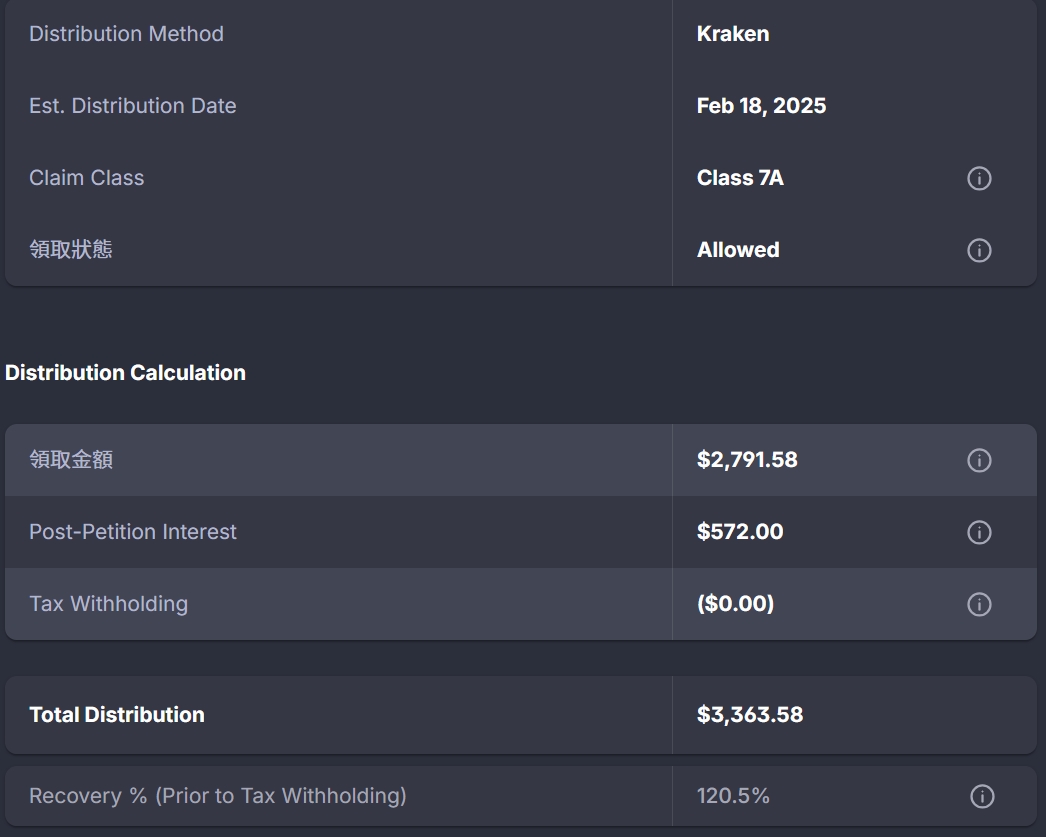This screenshot has width=1046, height=837.
Task: Select the $572.00 interest amount
Action: pyautogui.click(x=740, y=532)
